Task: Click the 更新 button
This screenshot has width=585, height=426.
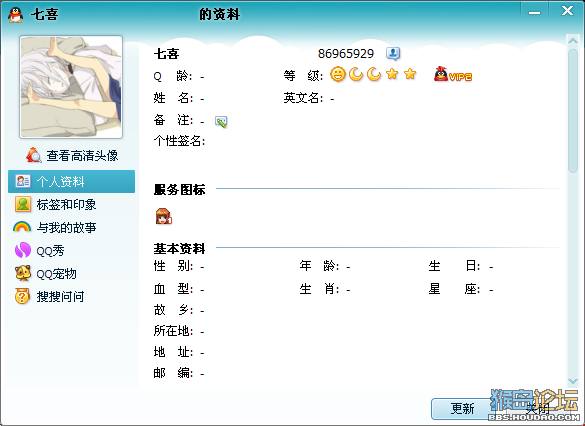Action: pyautogui.click(x=462, y=409)
